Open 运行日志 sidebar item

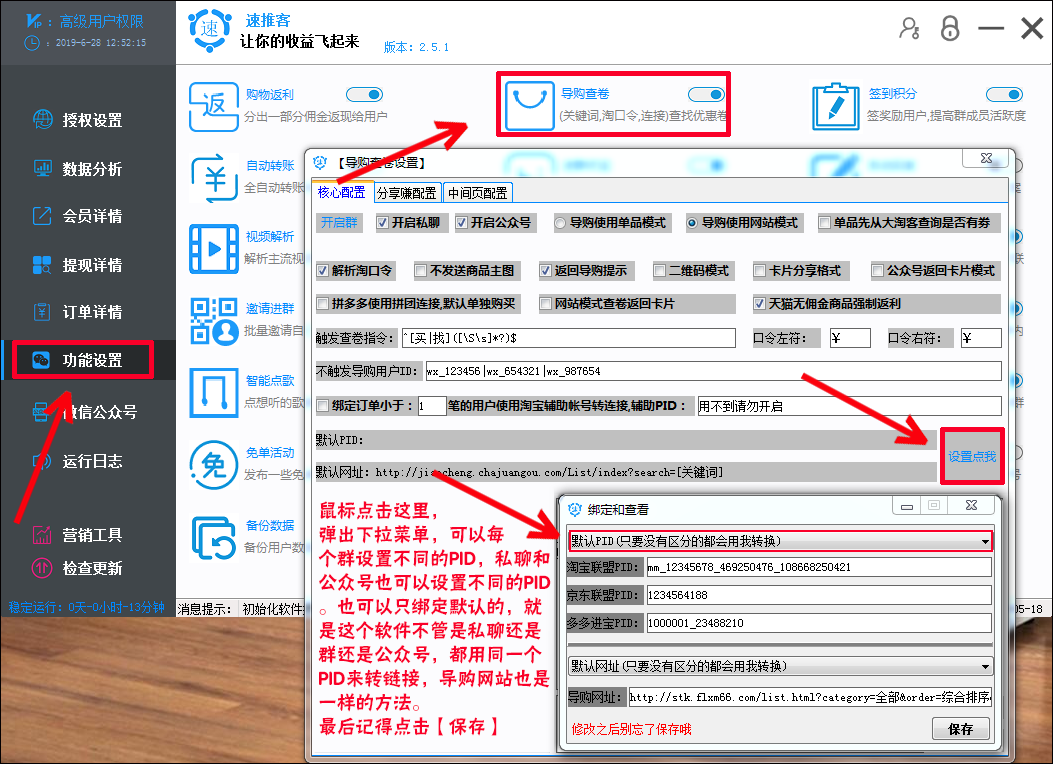[x=78, y=461]
